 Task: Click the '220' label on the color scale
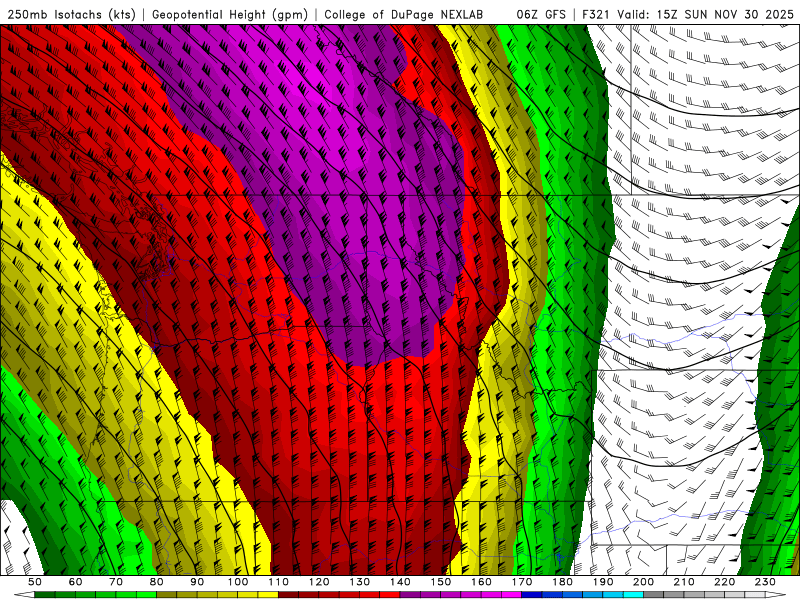tap(724, 582)
